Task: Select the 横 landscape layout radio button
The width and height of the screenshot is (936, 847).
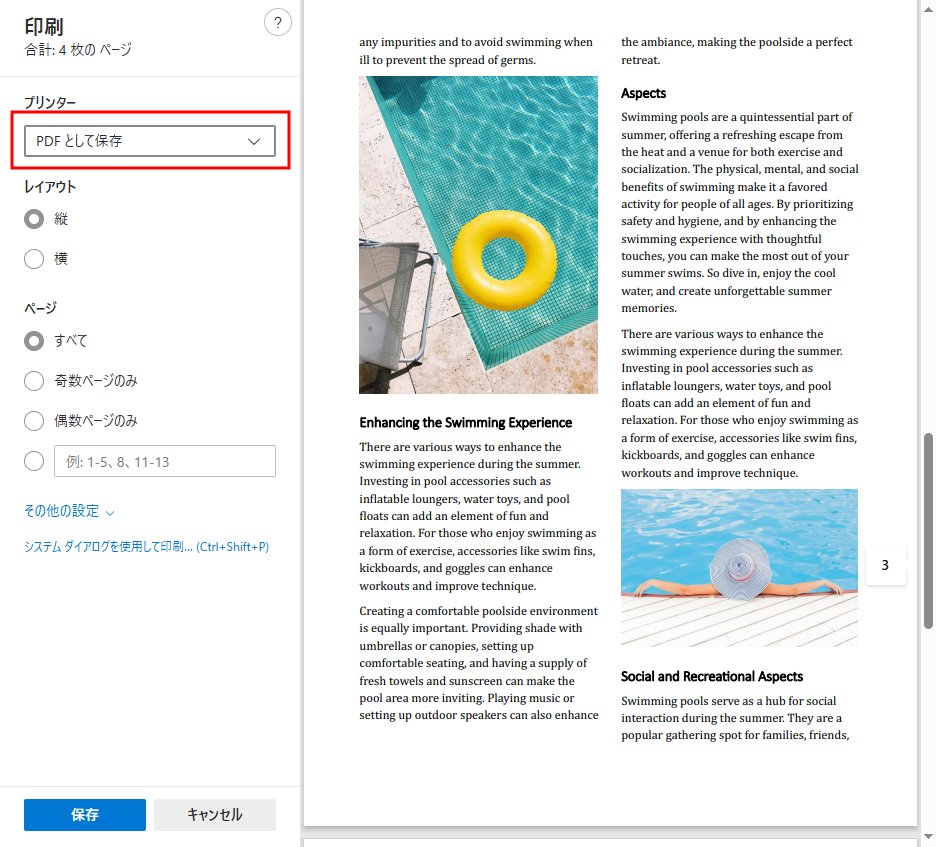Action: 34,259
